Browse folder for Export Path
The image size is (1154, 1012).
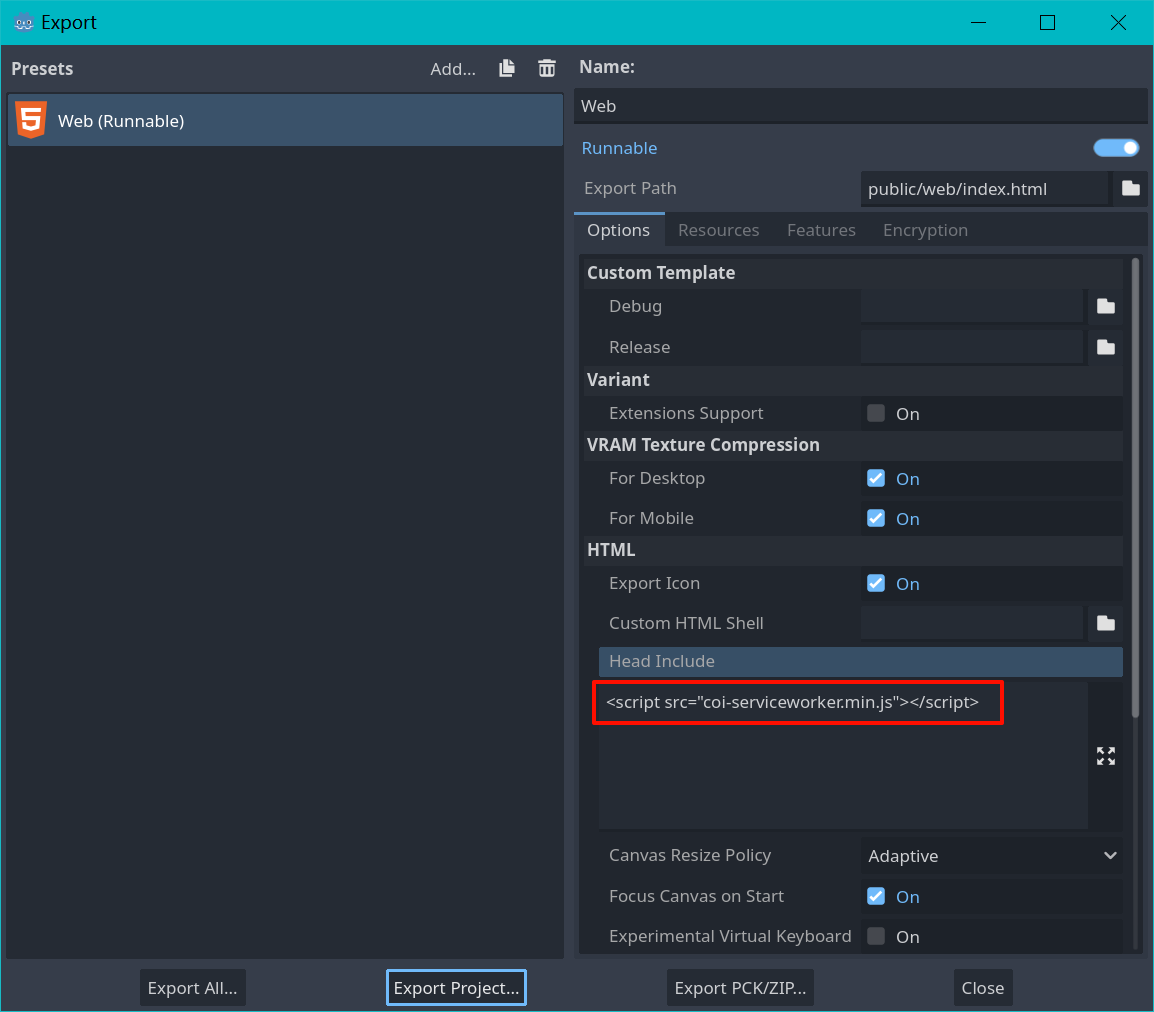[1130, 188]
